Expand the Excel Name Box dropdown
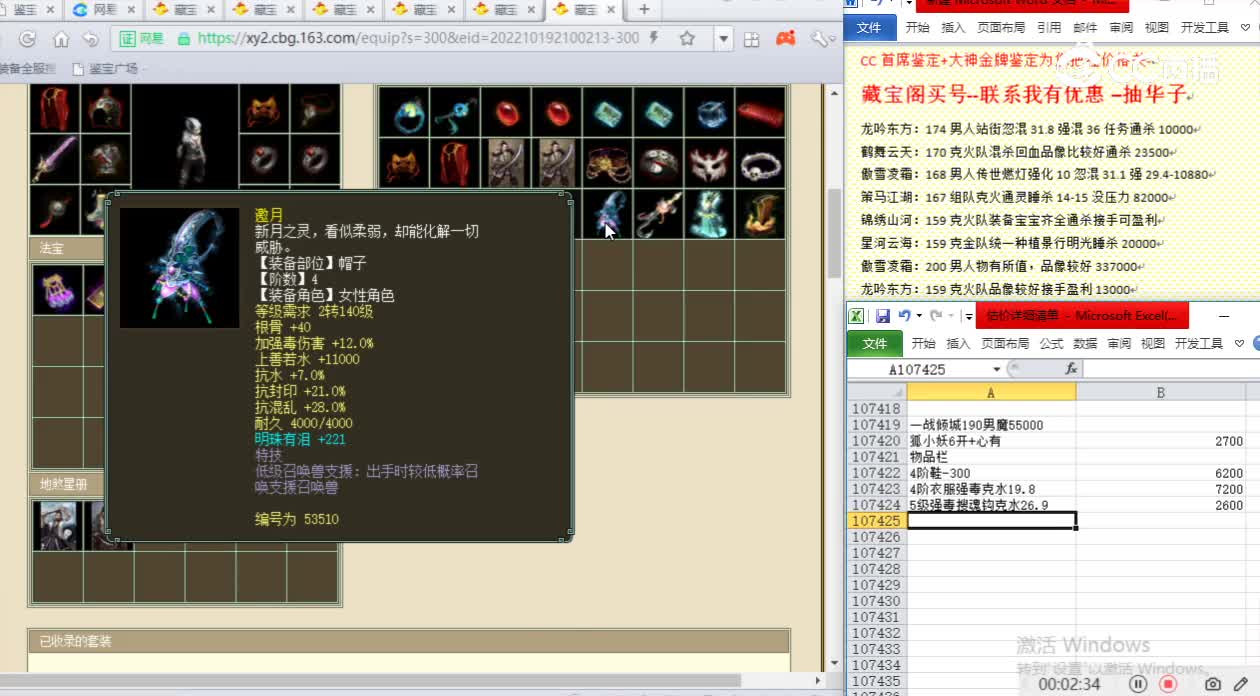Viewport: 1260px width, 696px height. (x=998, y=369)
